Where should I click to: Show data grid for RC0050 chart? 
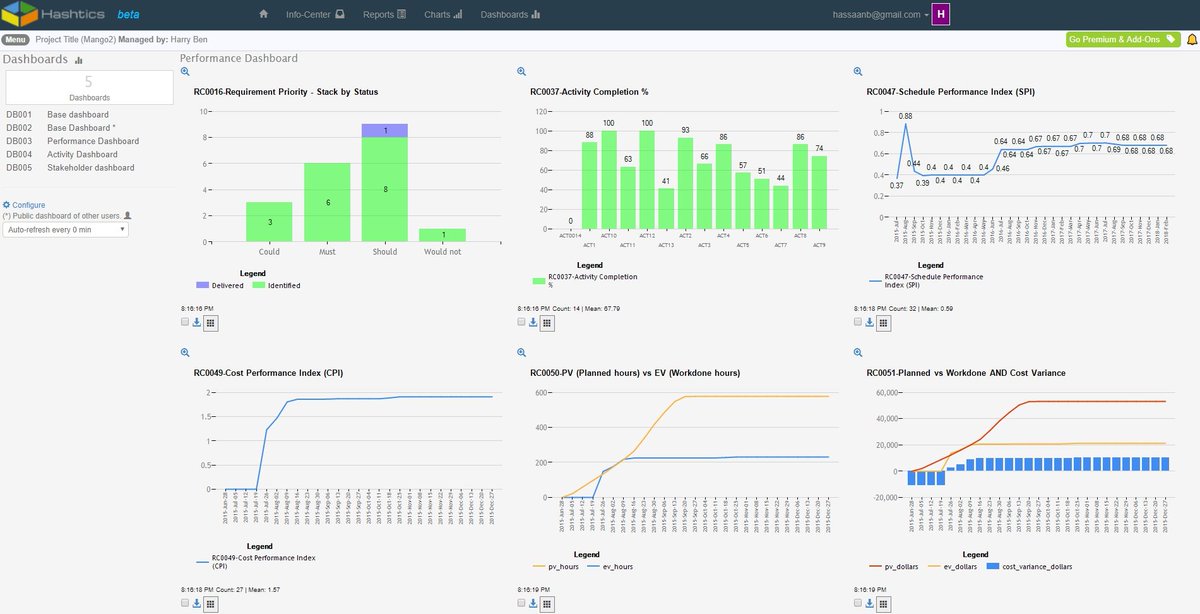point(547,603)
